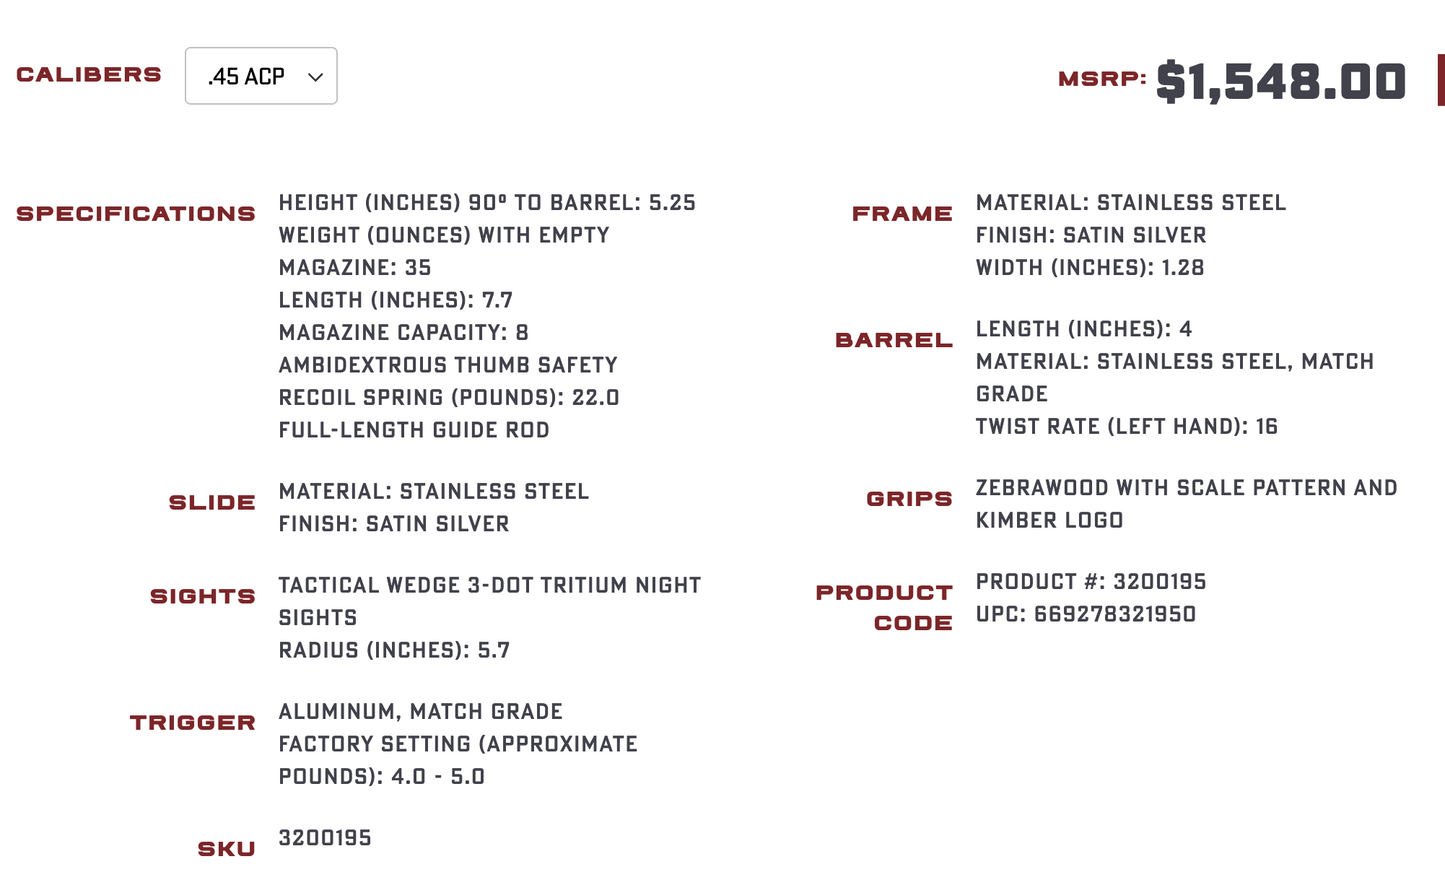Click the Barrel section heading

(894, 340)
